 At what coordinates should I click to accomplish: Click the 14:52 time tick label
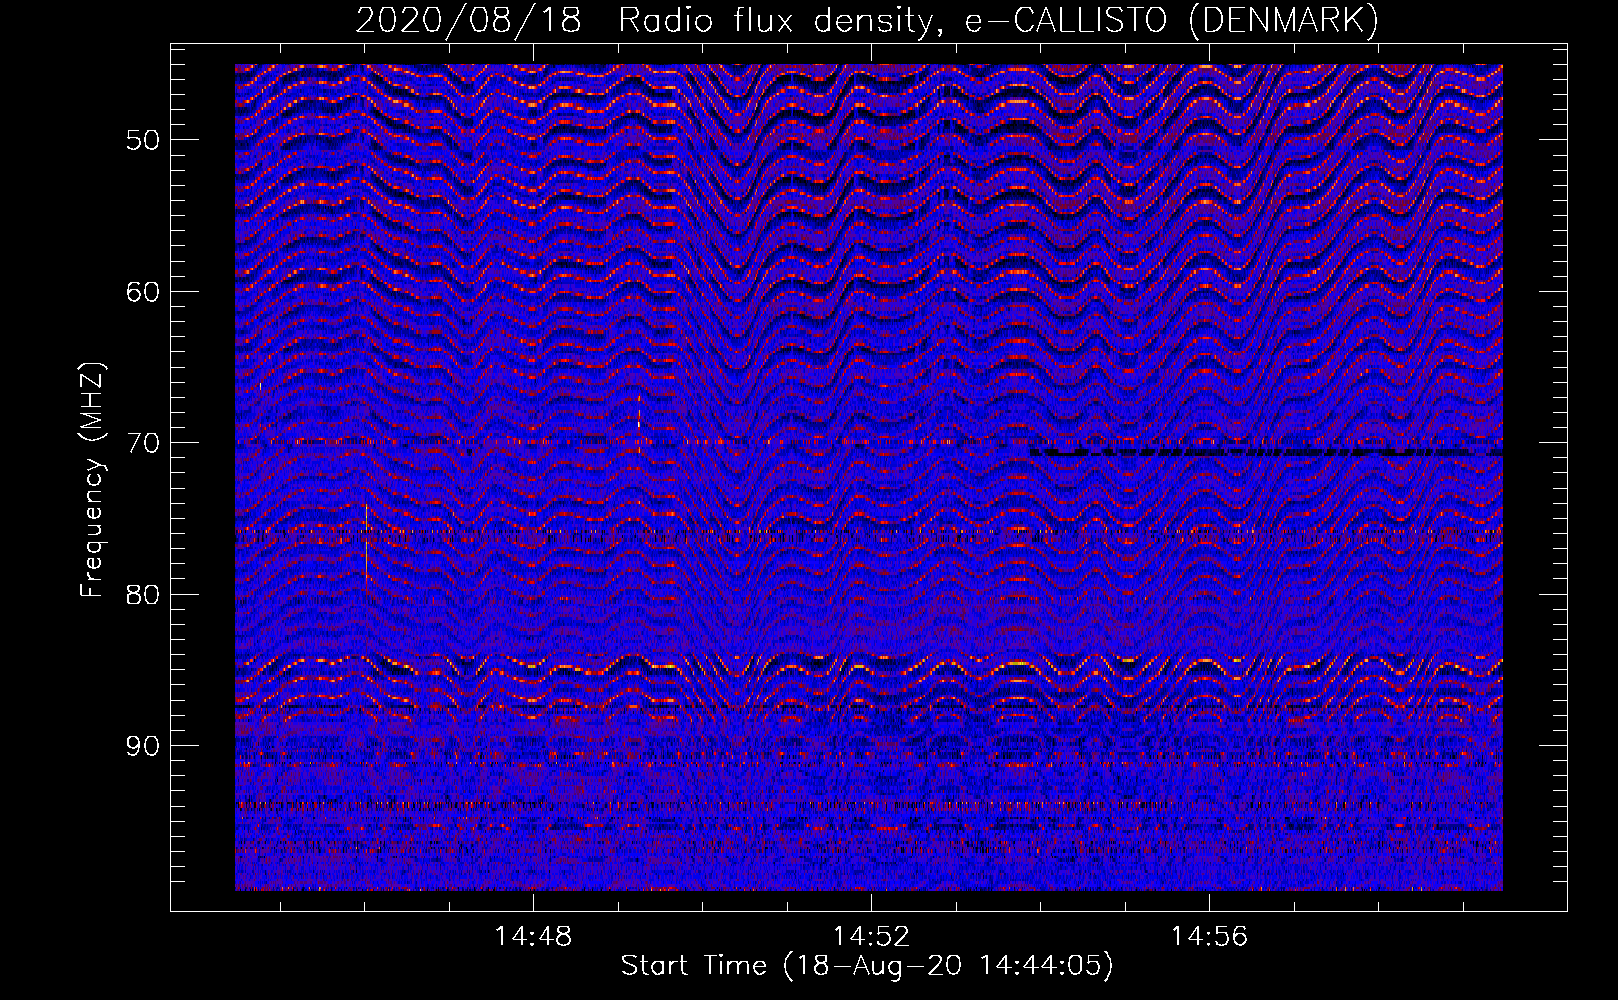871,936
